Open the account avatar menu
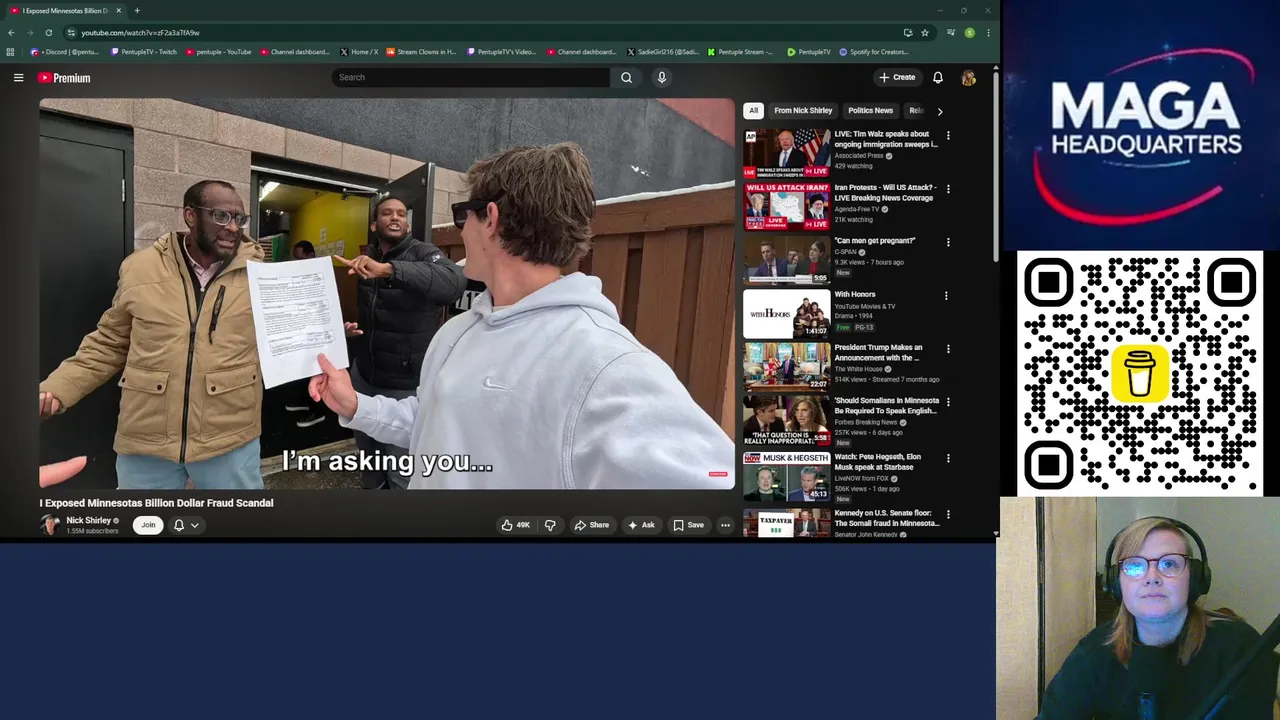Viewport: 1280px width, 720px height. coord(968,77)
